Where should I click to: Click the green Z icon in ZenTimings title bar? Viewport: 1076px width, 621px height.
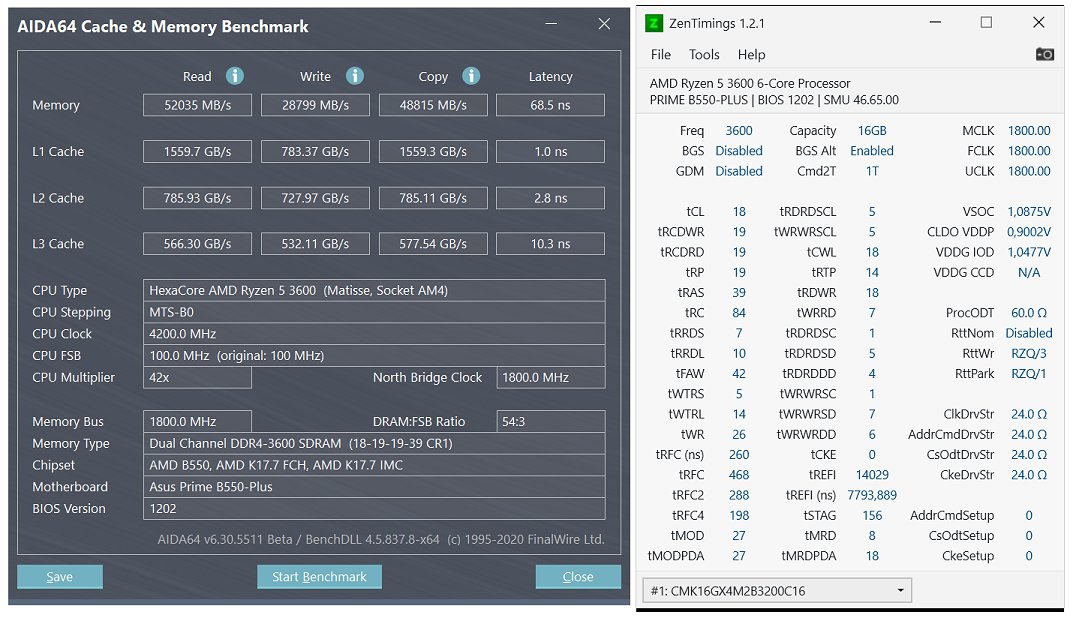[x=655, y=22]
